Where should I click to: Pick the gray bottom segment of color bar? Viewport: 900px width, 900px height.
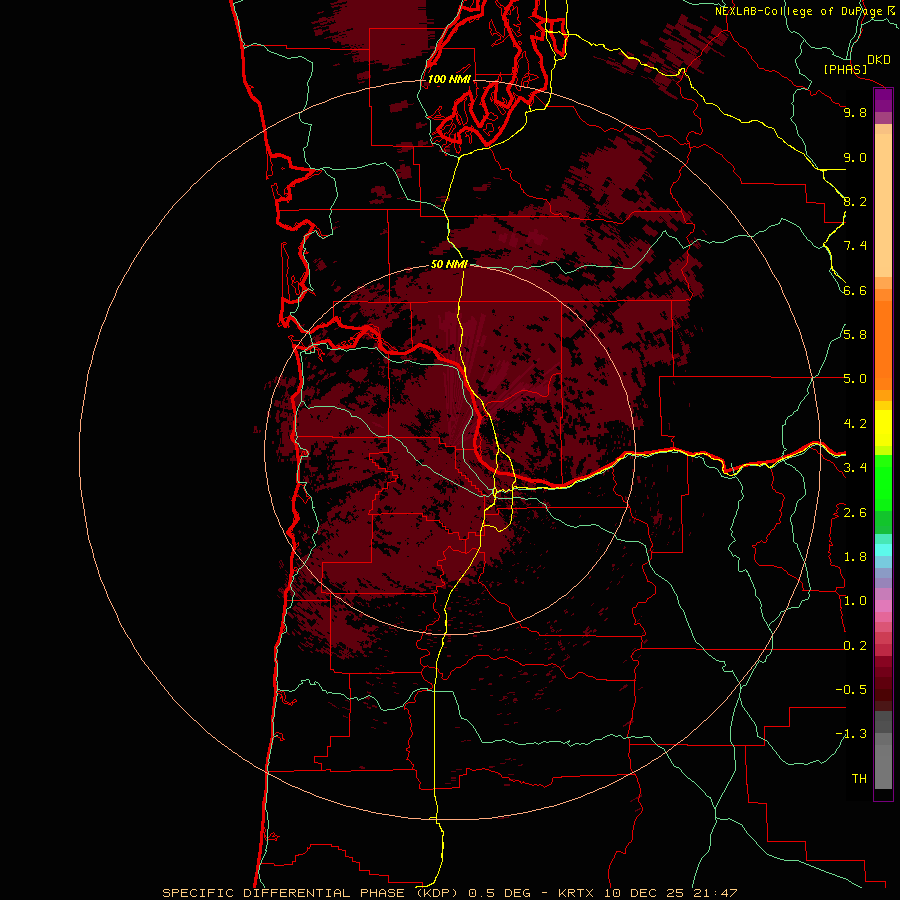pos(883,763)
